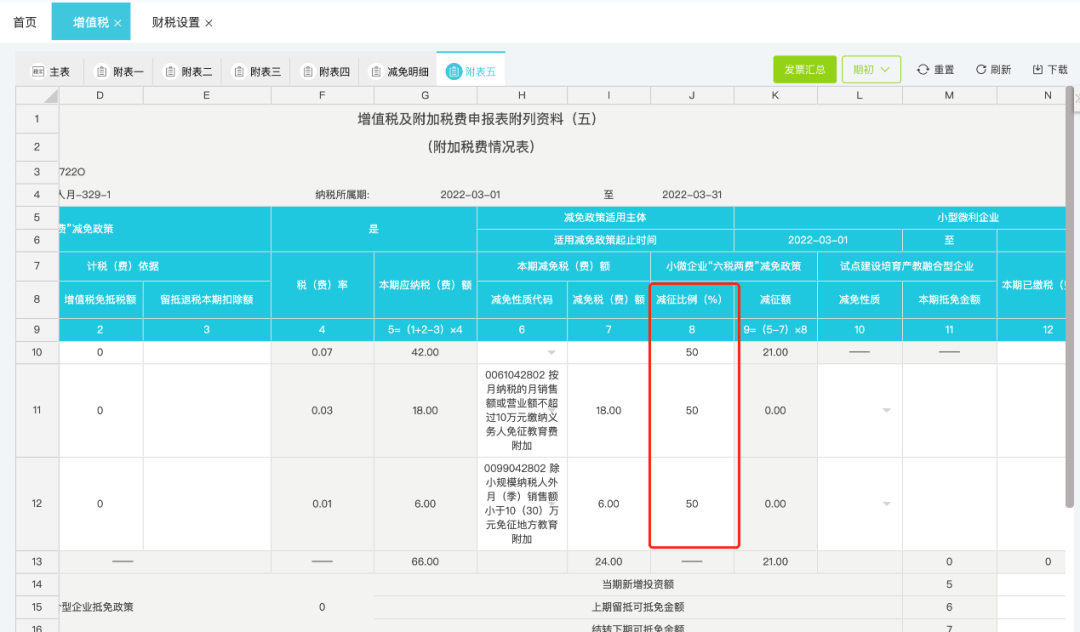Click the 当期新增投资额 cell

[638, 584]
